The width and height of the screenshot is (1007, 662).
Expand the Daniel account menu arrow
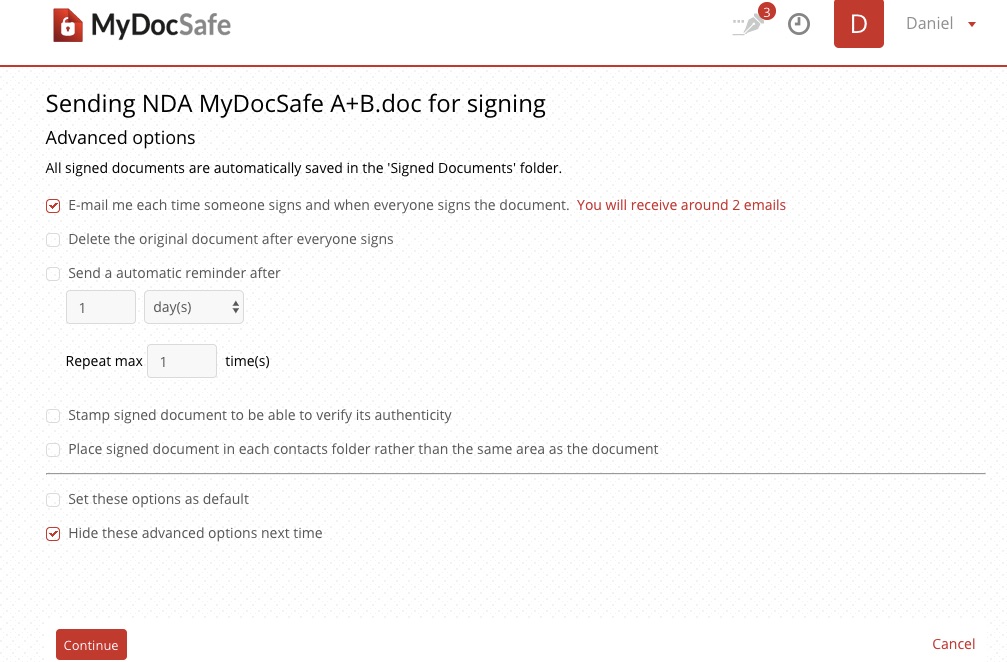point(972,25)
